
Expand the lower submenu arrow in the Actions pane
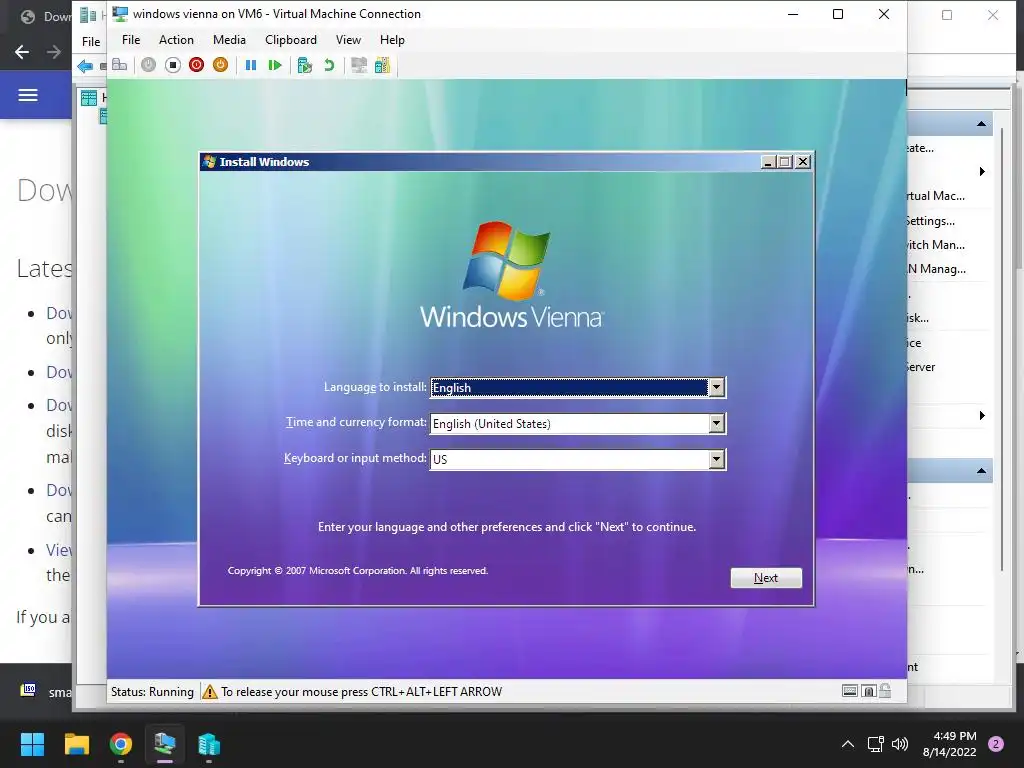tap(982, 416)
